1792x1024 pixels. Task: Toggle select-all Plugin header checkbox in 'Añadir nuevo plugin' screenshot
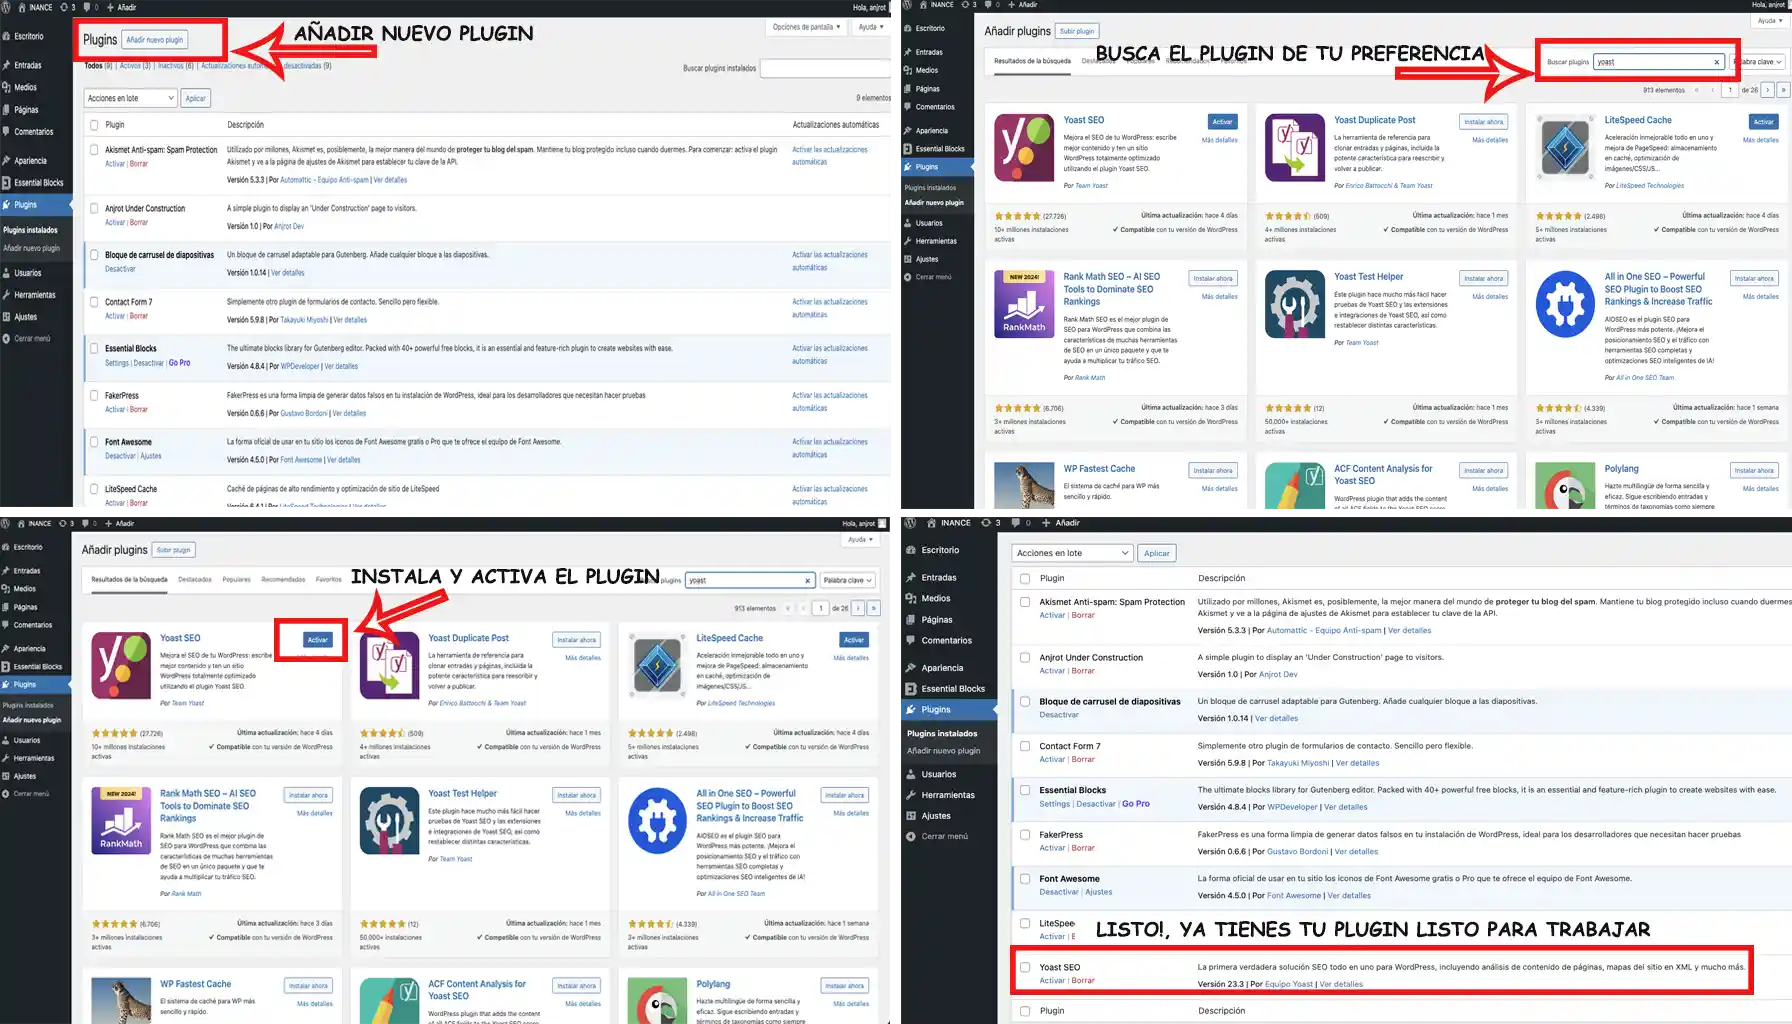(94, 125)
